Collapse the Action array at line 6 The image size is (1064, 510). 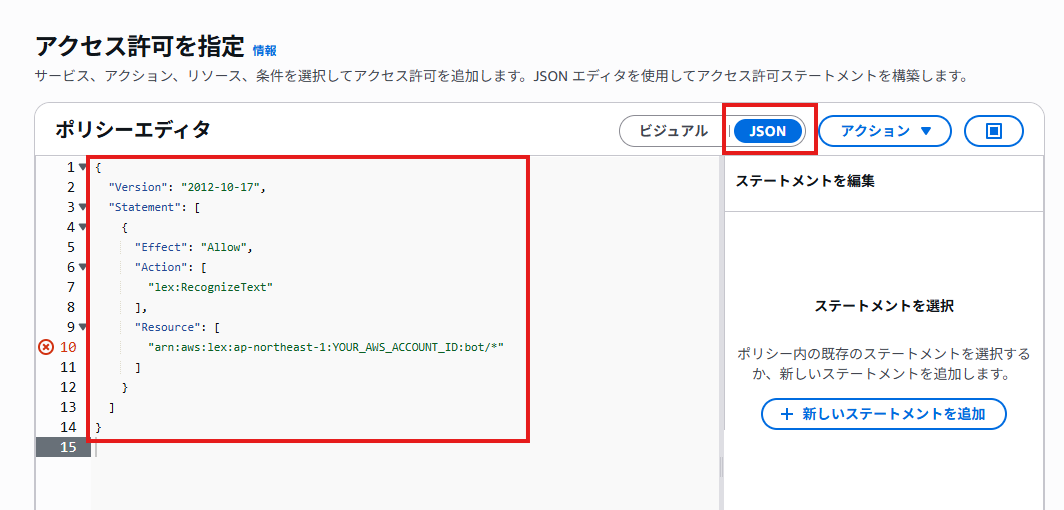click(82, 267)
